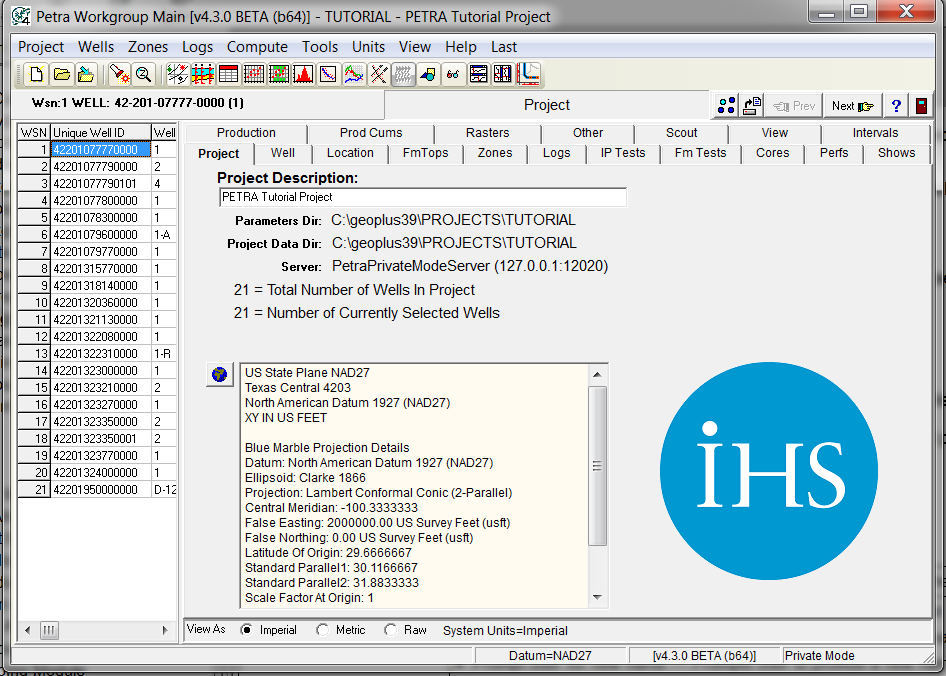
Task: Click the red eyeglasses icon
Action: click(453, 75)
